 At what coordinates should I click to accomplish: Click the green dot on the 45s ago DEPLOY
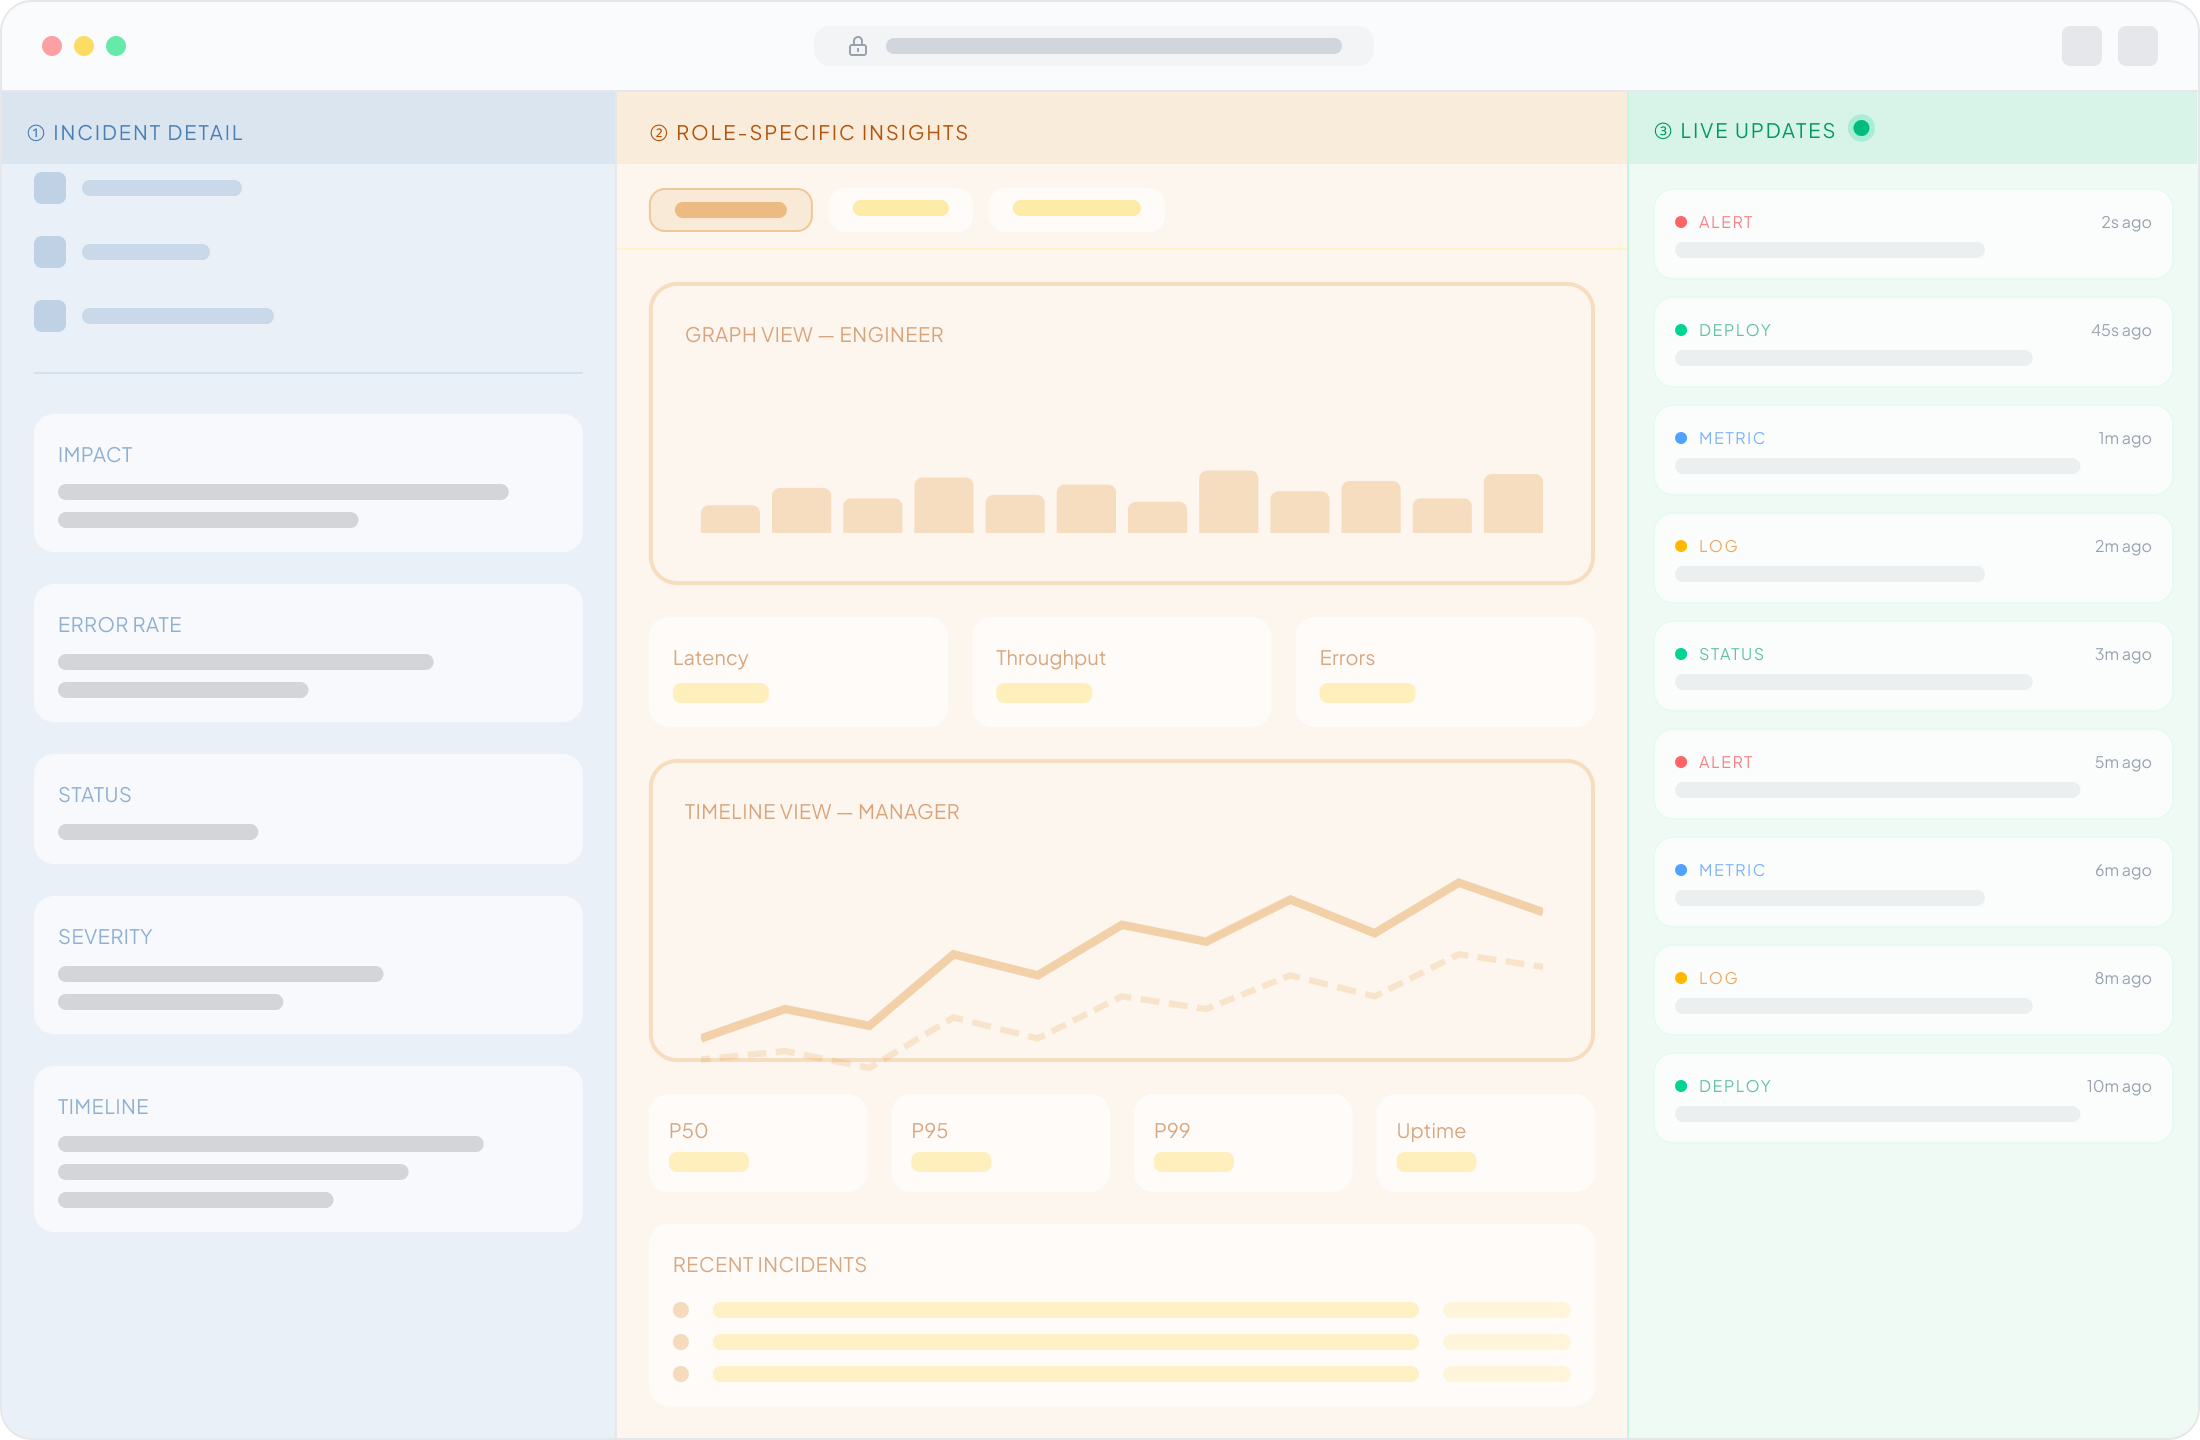click(x=1681, y=330)
